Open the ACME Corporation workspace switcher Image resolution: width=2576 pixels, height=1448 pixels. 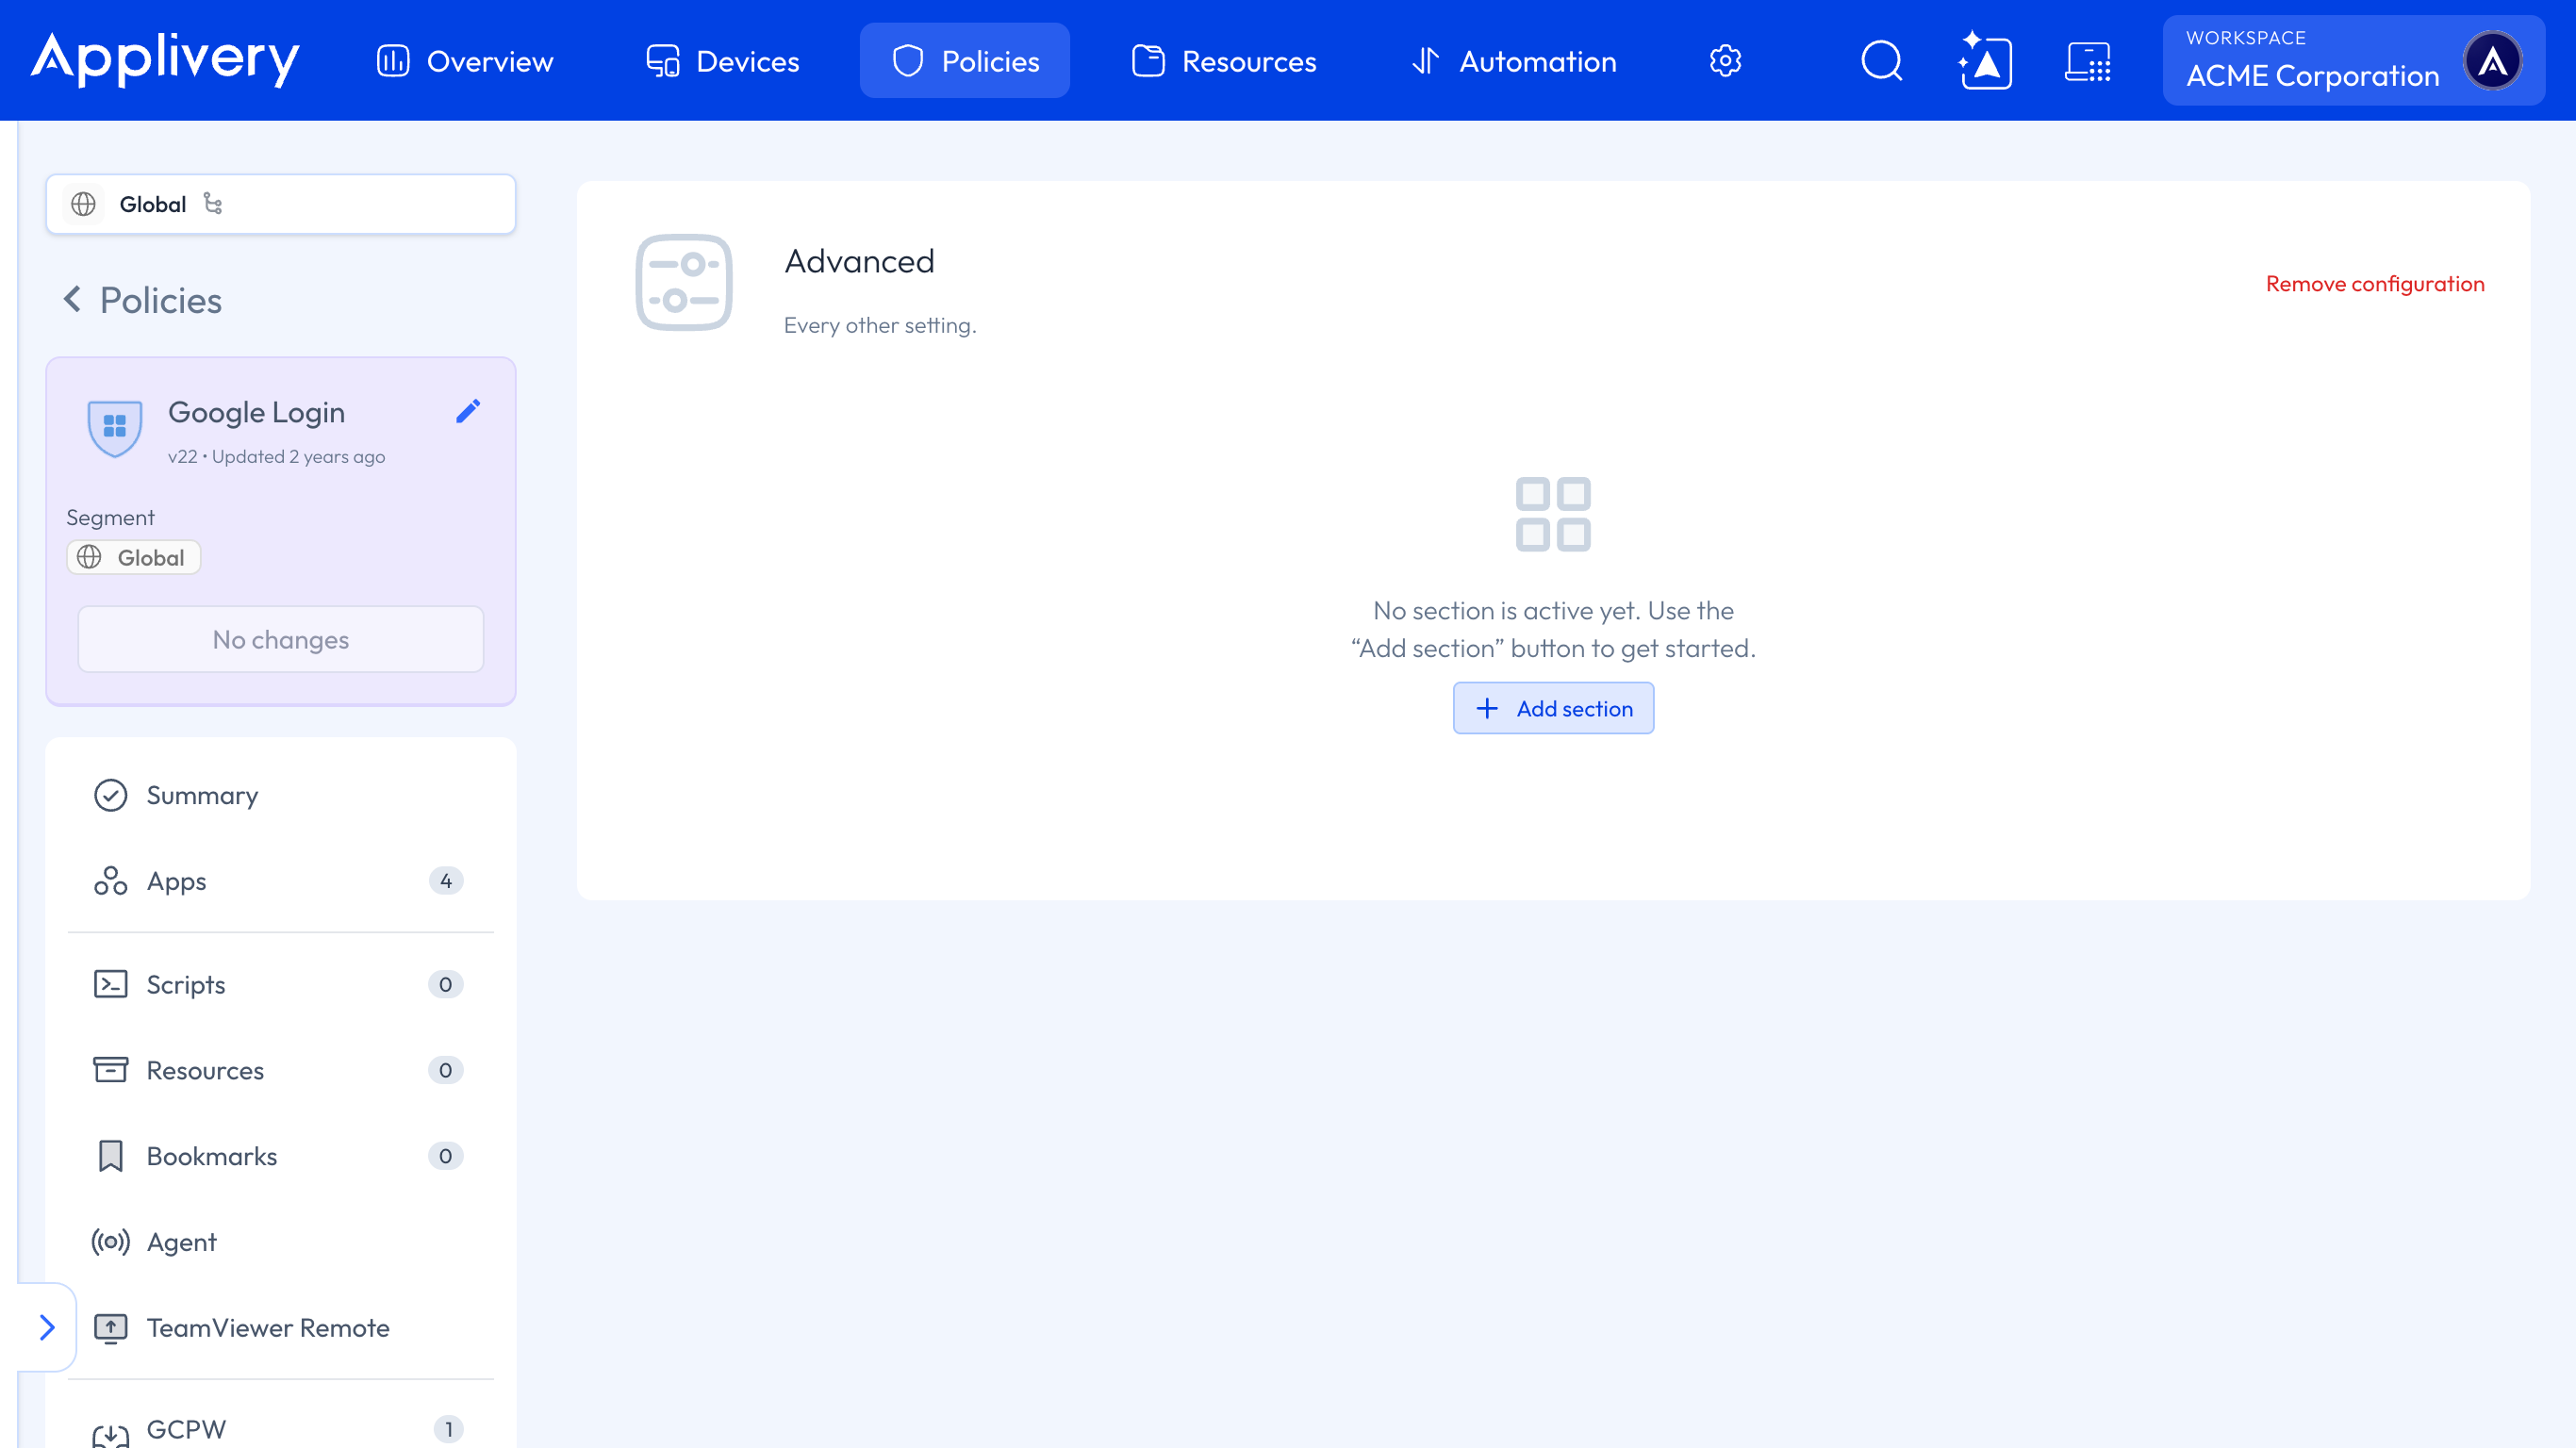point(2353,61)
